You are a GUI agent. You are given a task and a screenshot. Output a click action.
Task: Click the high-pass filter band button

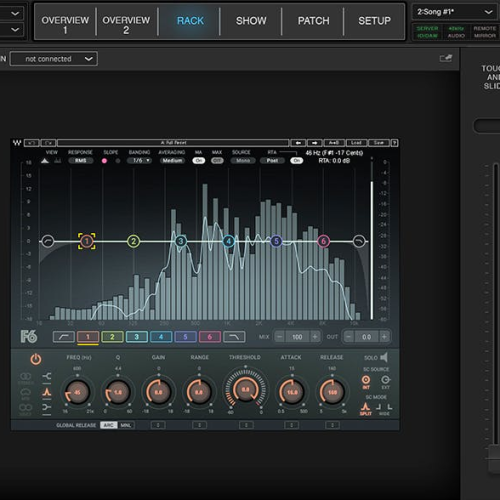[x=63, y=337]
